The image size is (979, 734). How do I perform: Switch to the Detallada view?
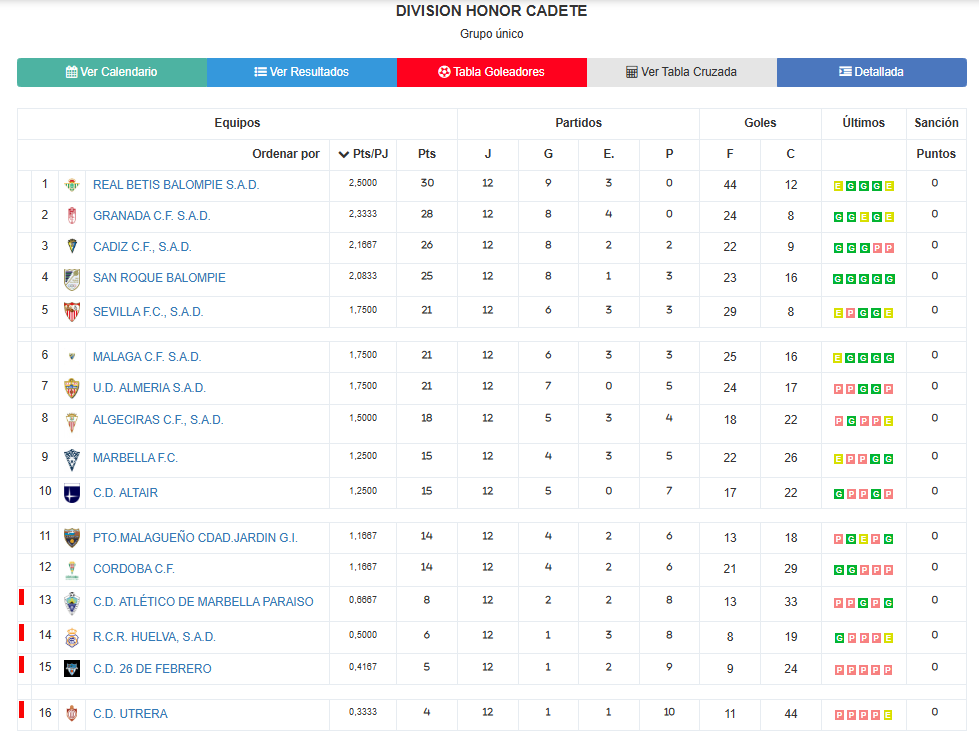click(872, 72)
